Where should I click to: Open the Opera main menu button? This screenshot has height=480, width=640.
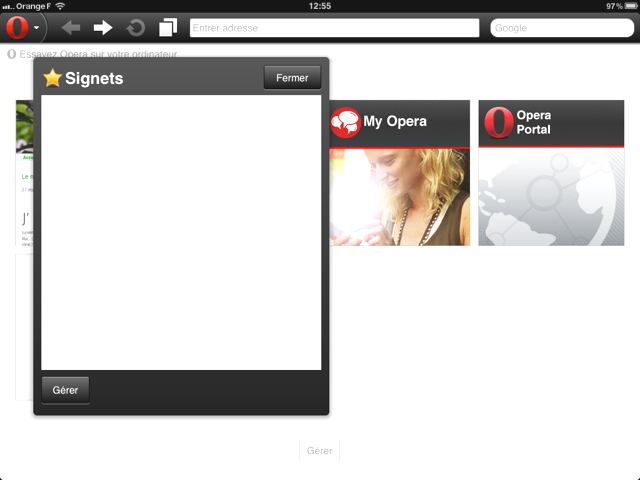point(24,28)
